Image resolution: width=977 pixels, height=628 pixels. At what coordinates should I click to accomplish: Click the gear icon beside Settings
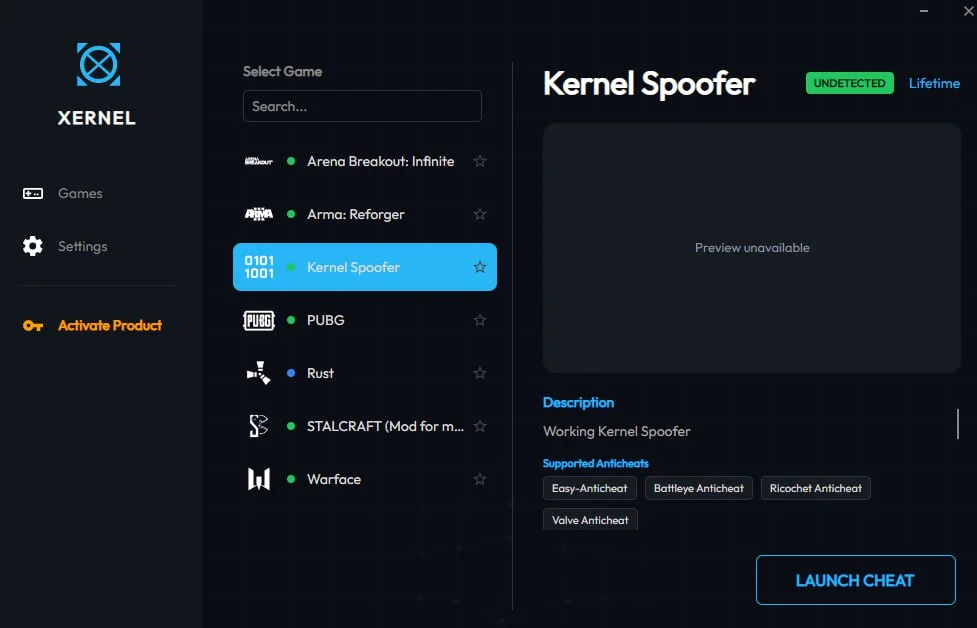pyautogui.click(x=33, y=246)
